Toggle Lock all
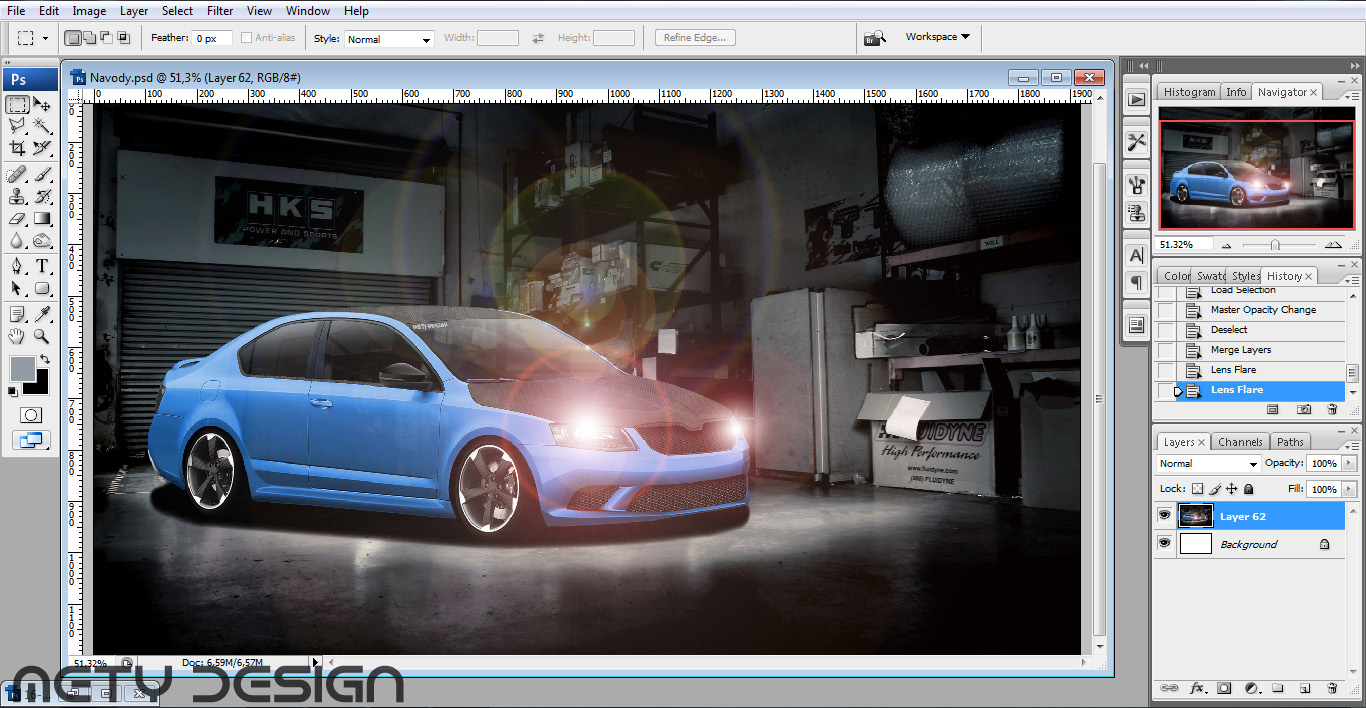This screenshot has height=708, width=1366. [1249, 489]
